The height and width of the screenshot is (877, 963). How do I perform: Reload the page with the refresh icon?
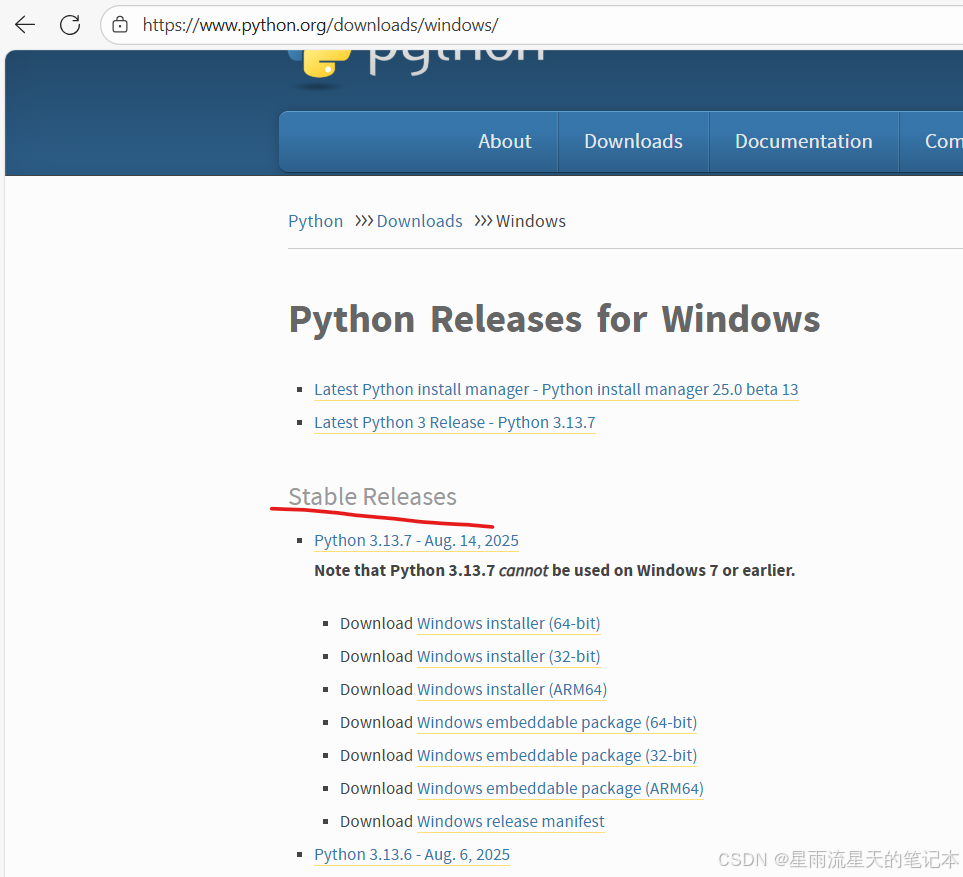(x=70, y=25)
